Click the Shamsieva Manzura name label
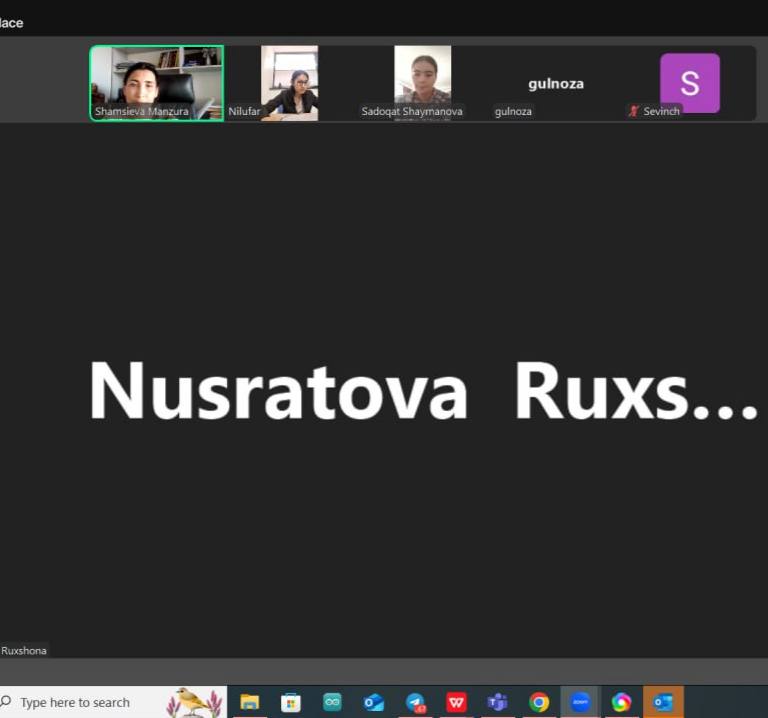Viewport: 768px width, 718px height. click(142, 111)
